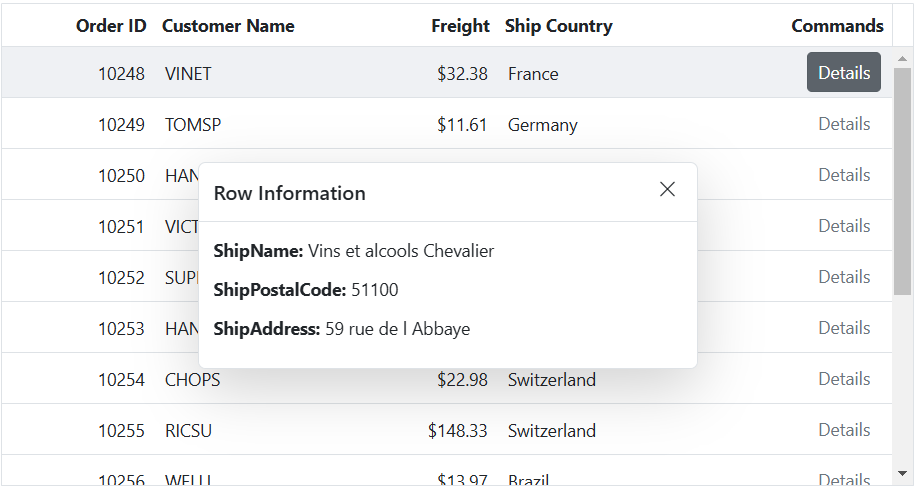This screenshot has width=917, height=489.
Task: Open Details for CHOPS order 10254
Action: [844, 378]
